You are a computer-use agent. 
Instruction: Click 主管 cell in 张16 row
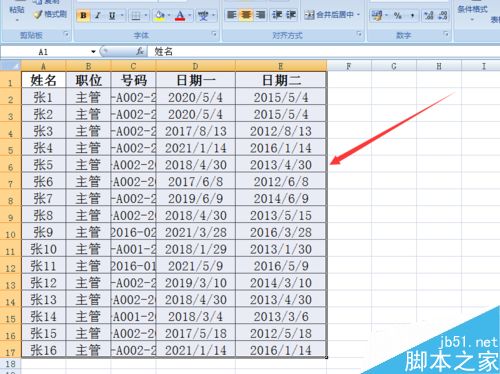click(x=88, y=350)
